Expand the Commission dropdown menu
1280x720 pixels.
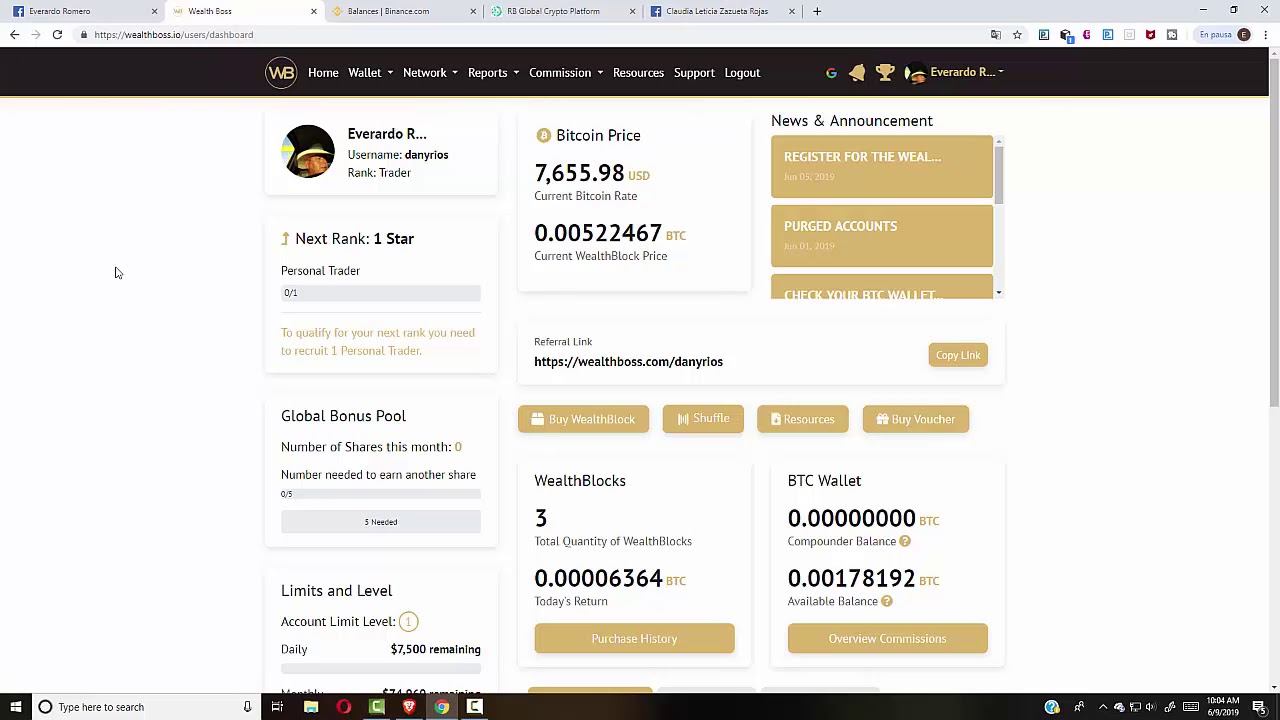coord(566,73)
